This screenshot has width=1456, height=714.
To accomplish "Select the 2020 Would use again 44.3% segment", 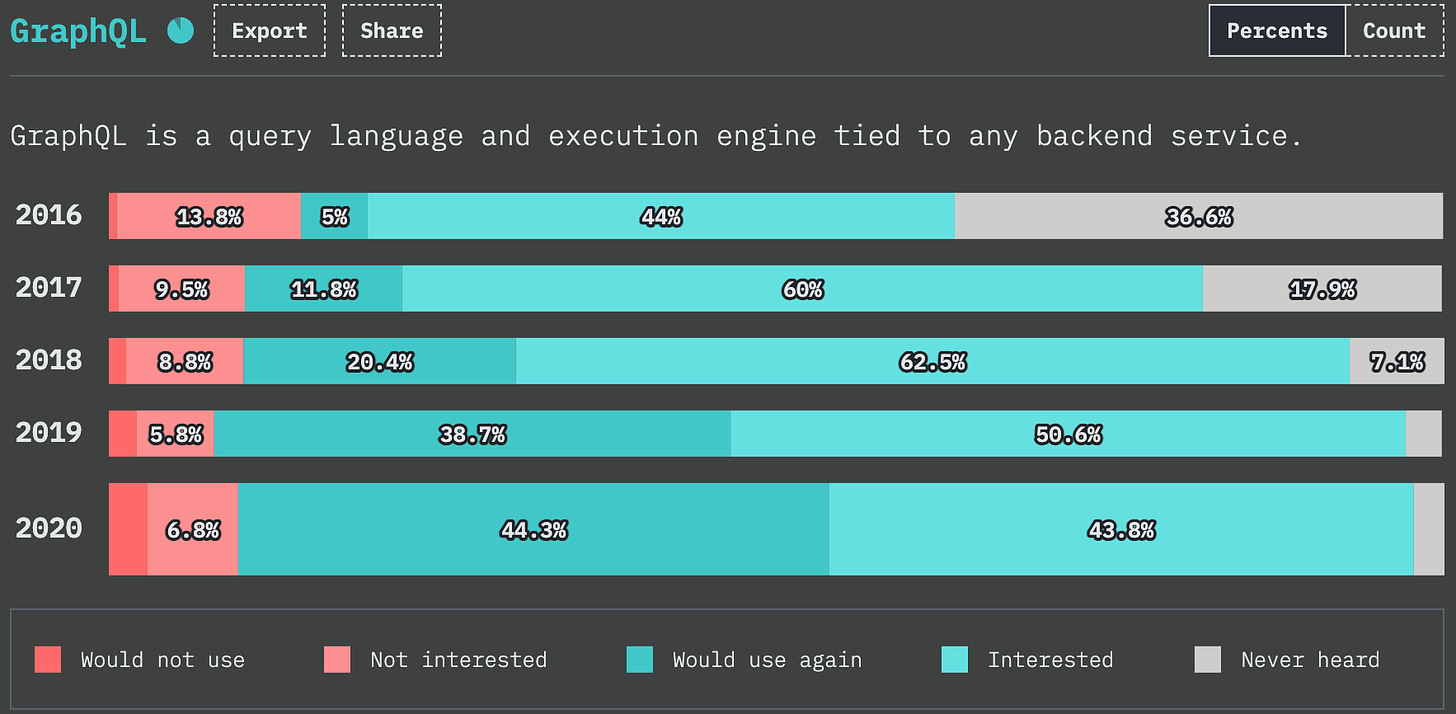I will click(534, 529).
